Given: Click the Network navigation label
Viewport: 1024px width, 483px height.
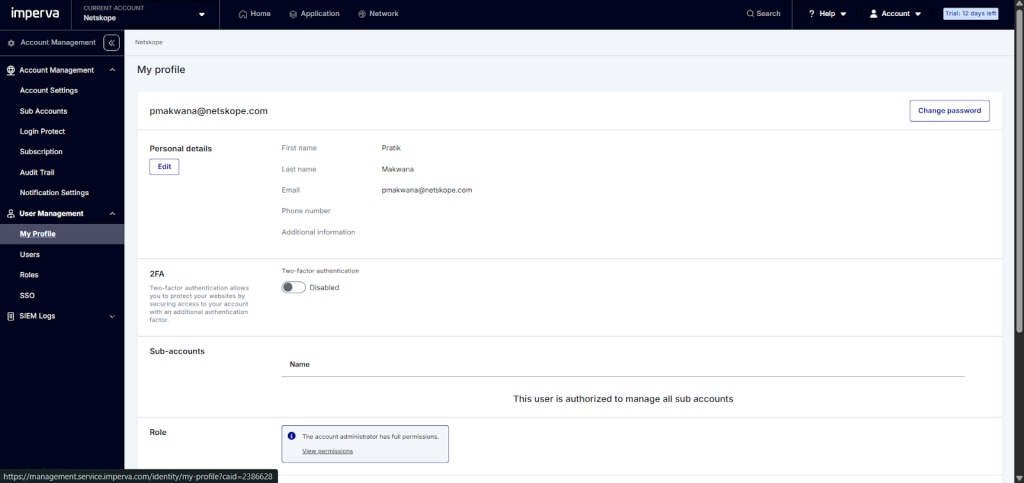Looking at the screenshot, I should point(384,14).
